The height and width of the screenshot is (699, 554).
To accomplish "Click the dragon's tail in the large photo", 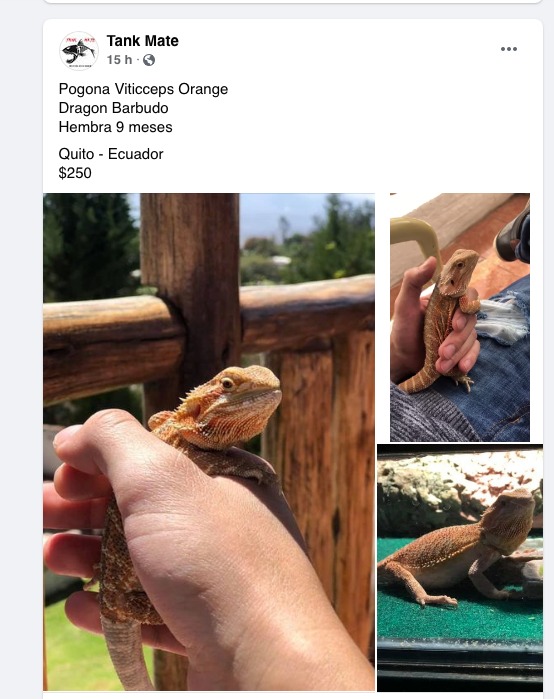I will pyautogui.click(x=126, y=653).
